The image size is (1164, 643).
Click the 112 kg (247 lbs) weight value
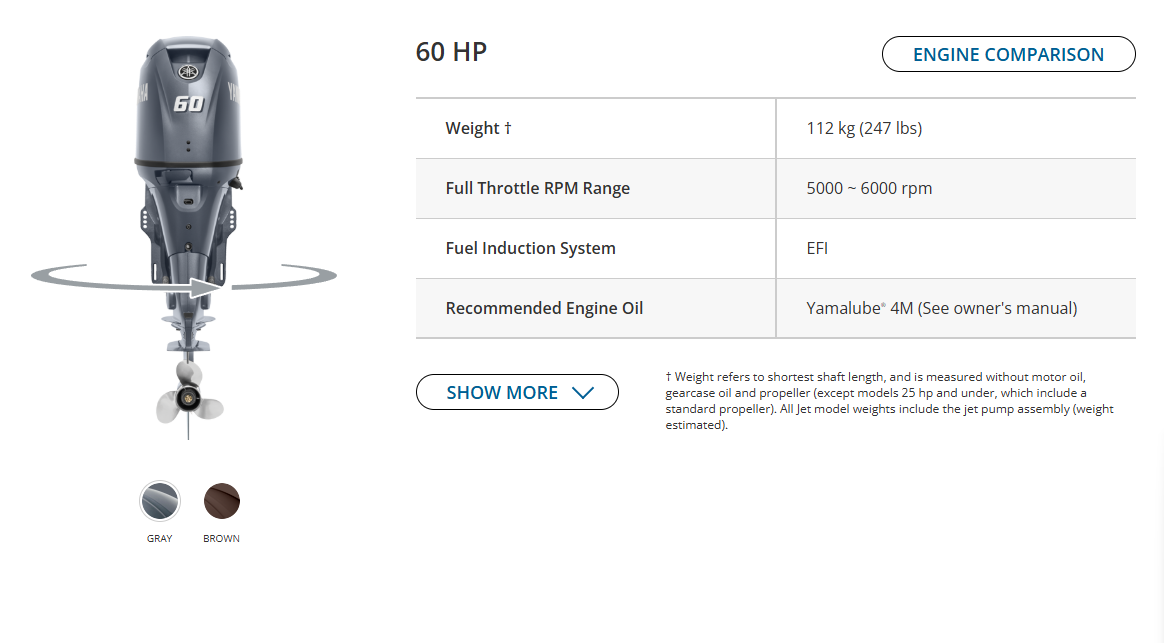tap(864, 128)
